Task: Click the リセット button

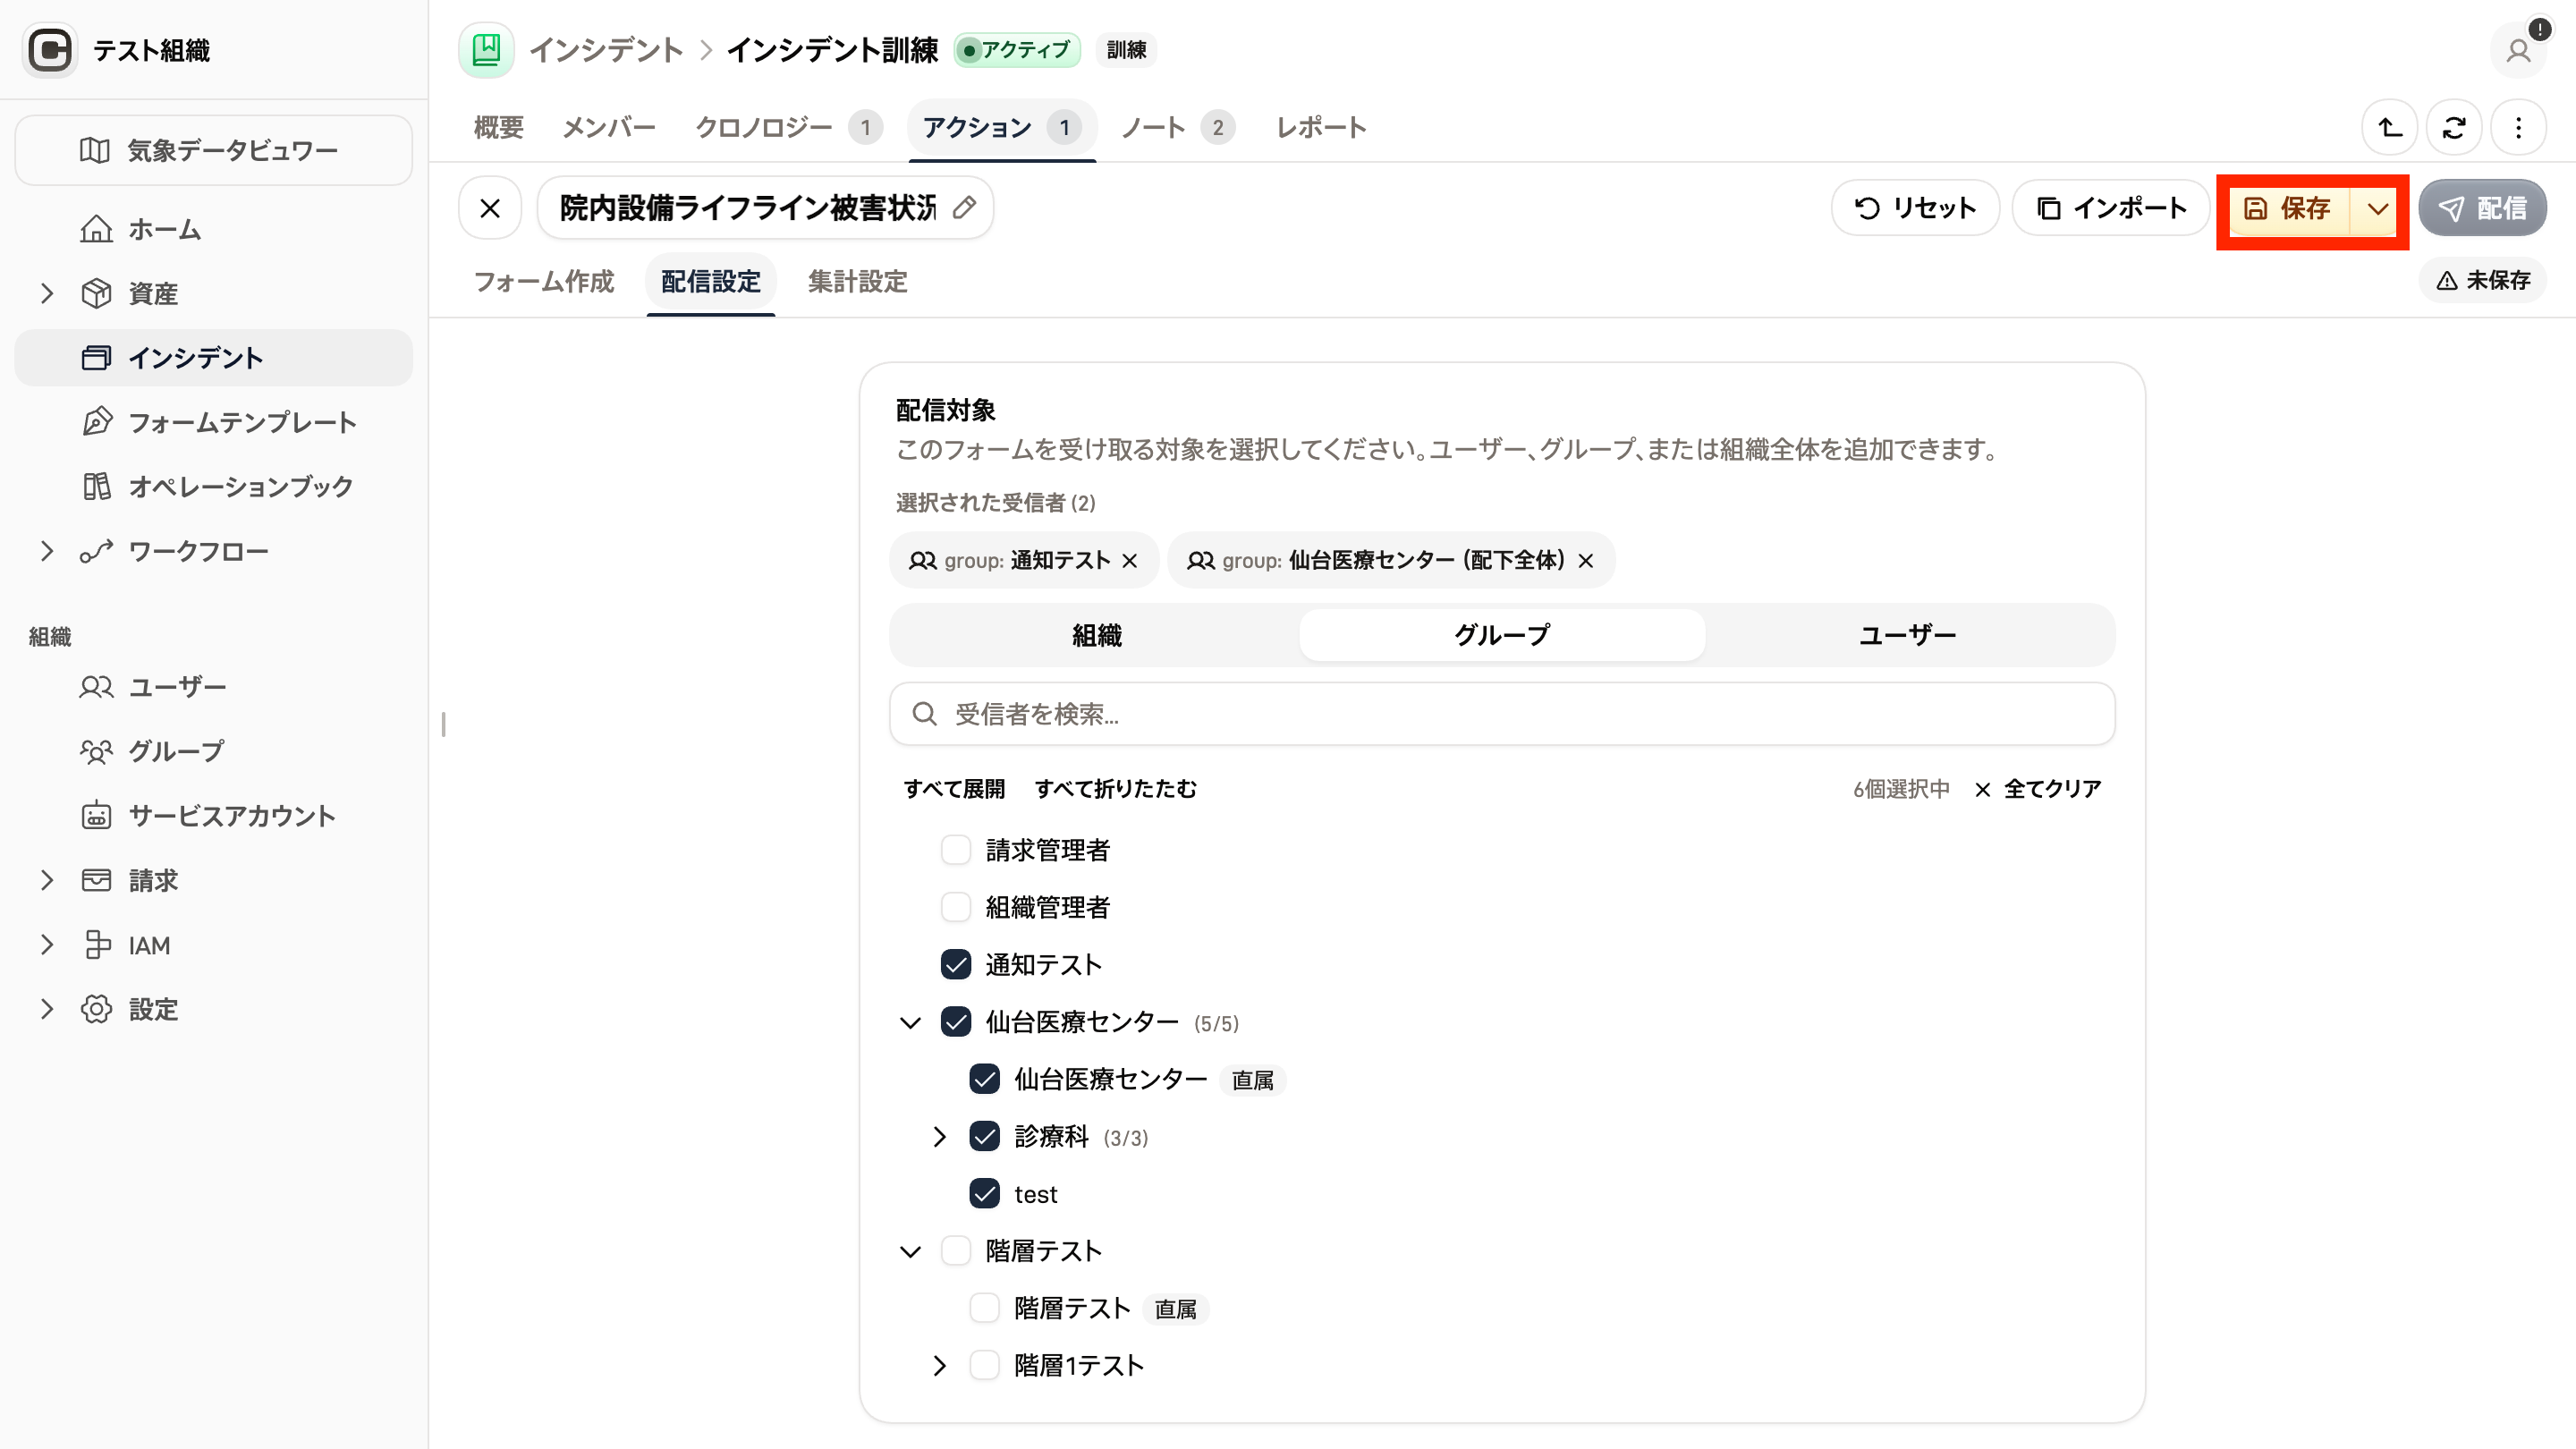Action: (x=1915, y=208)
